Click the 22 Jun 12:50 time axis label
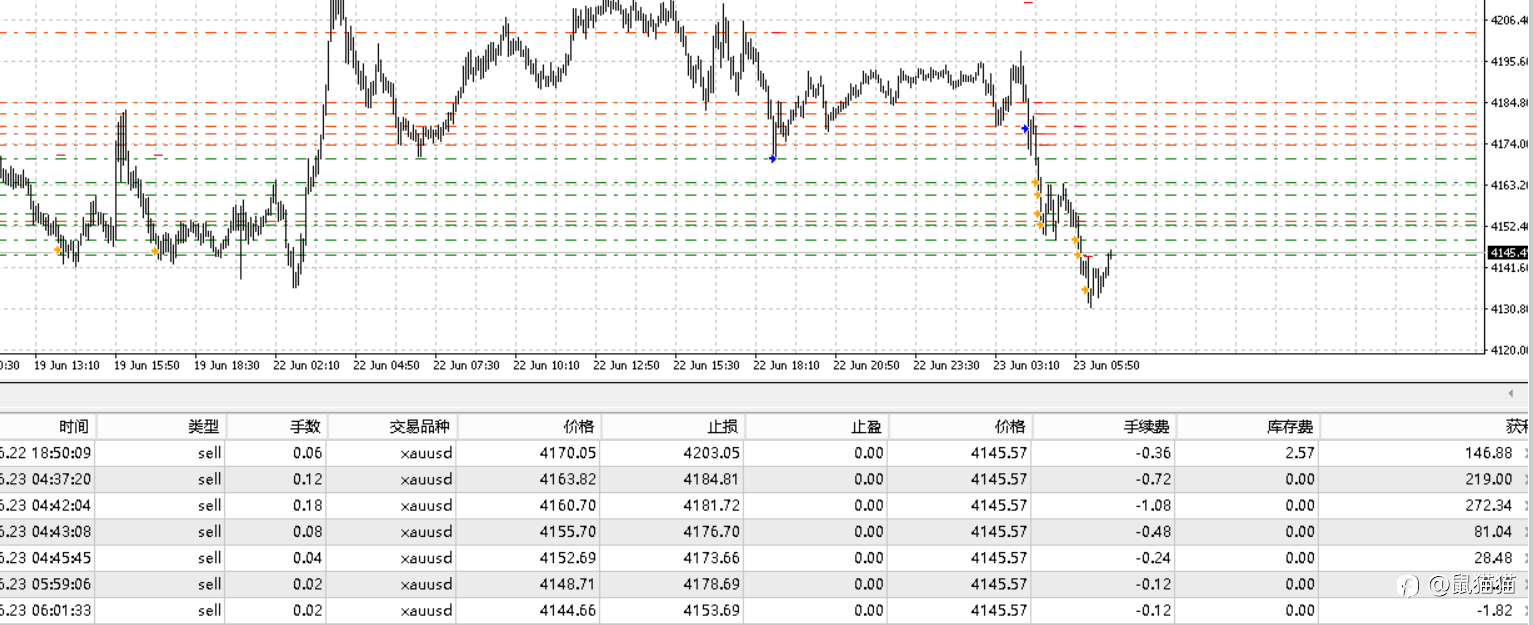The width and height of the screenshot is (1534, 625). click(x=626, y=365)
